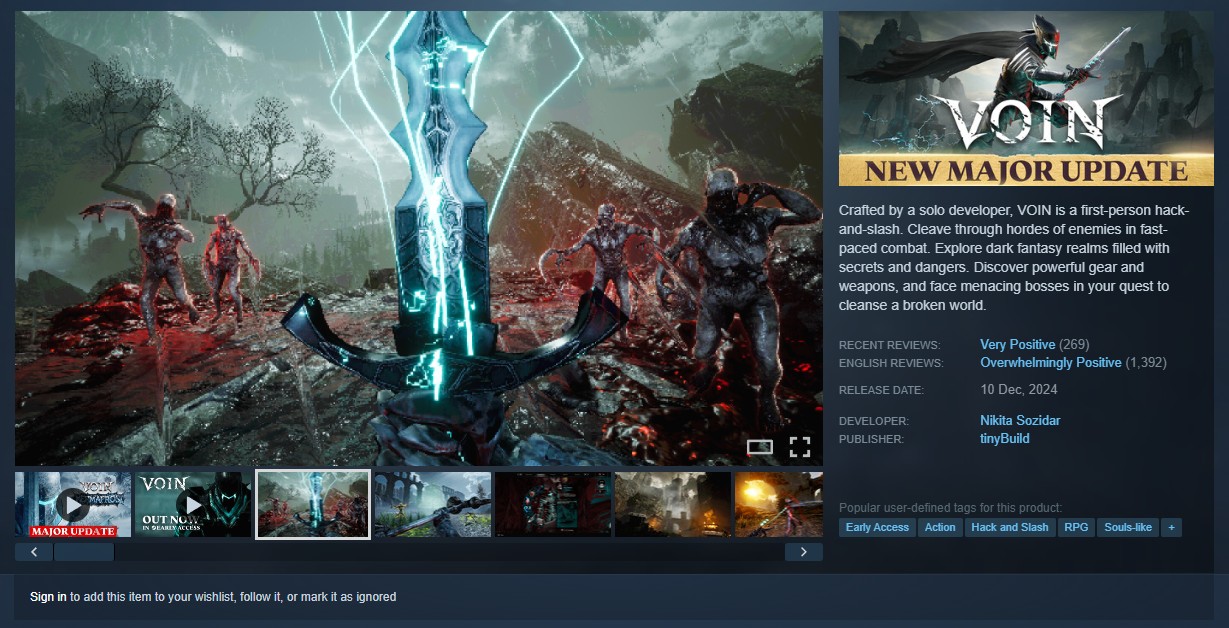Open publisher tinyBuild page

click(x=1005, y=439)
